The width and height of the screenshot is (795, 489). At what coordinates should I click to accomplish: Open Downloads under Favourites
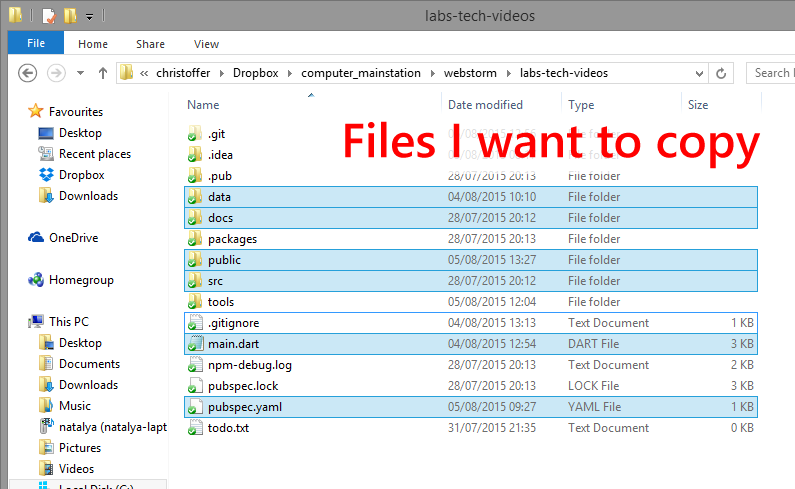pos(88,196)
